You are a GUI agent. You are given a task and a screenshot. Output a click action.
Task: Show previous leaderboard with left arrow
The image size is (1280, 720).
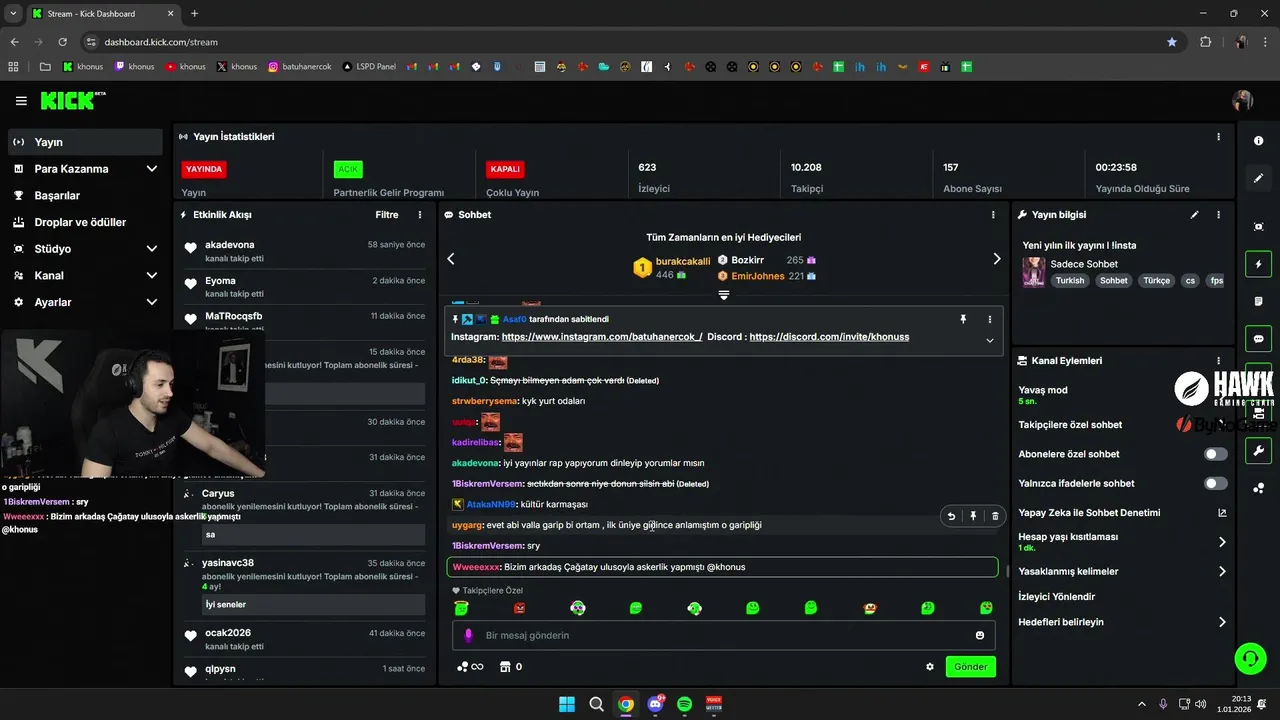tap(451, 259)
